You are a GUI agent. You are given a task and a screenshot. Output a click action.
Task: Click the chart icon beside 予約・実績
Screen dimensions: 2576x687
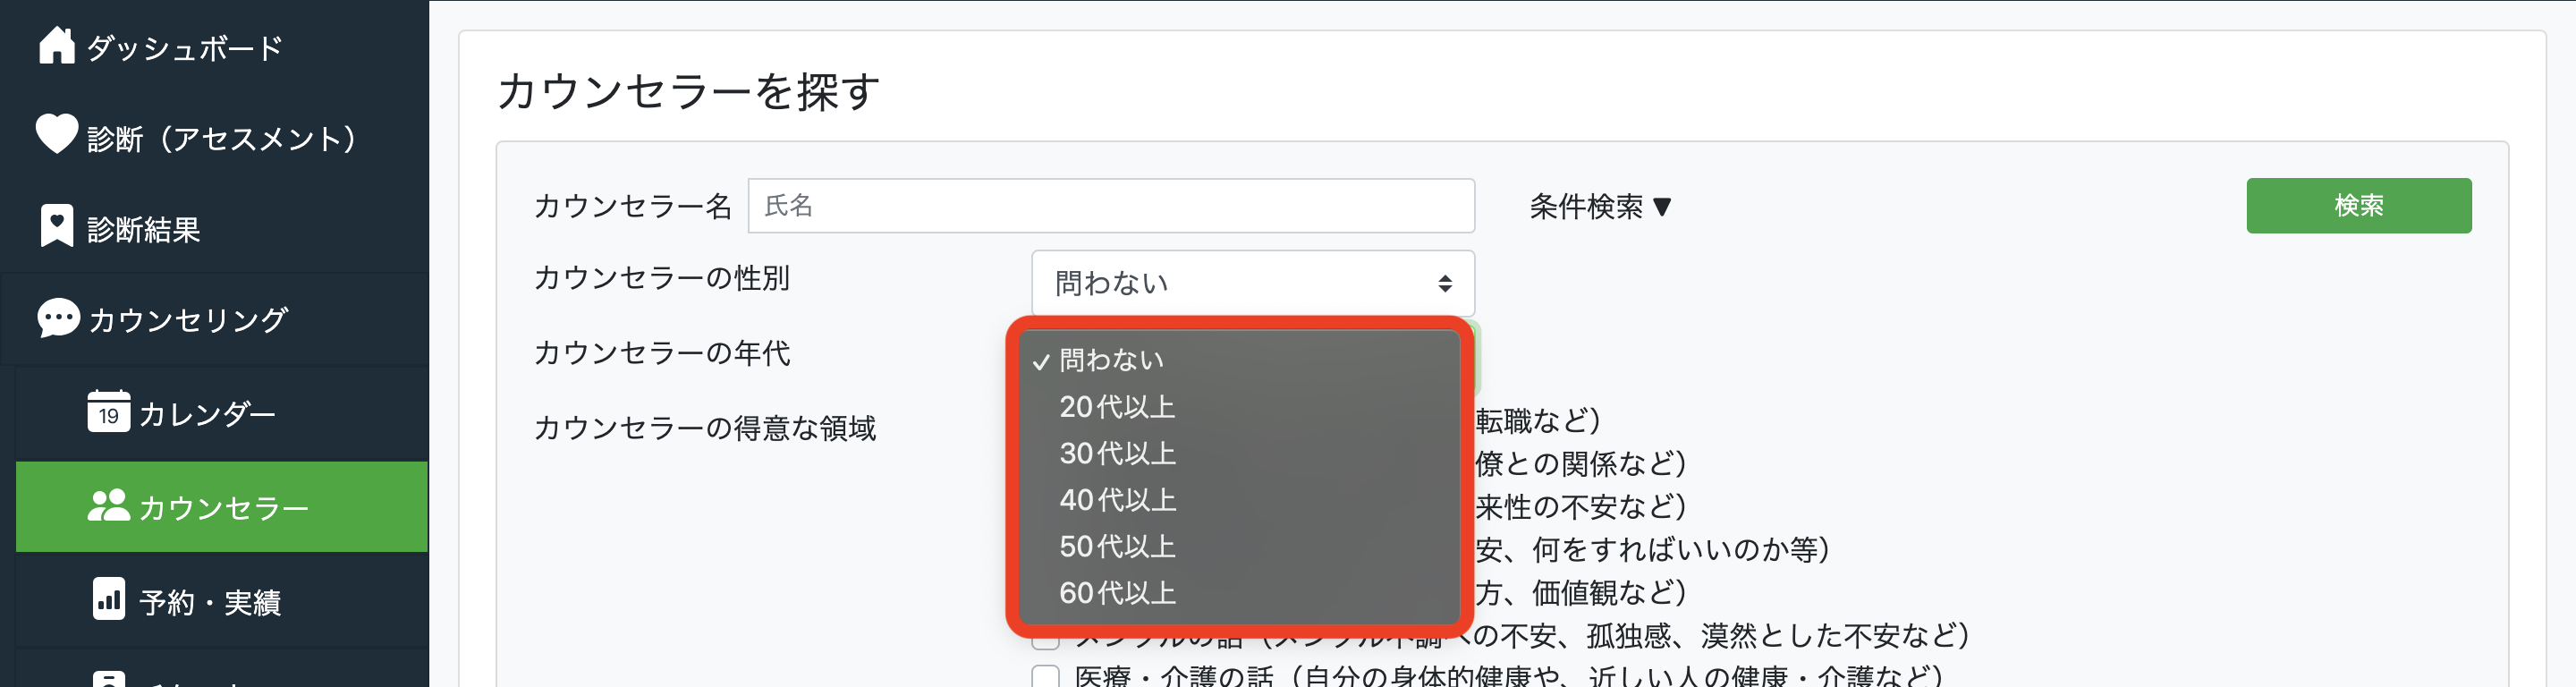pos(108,599)
